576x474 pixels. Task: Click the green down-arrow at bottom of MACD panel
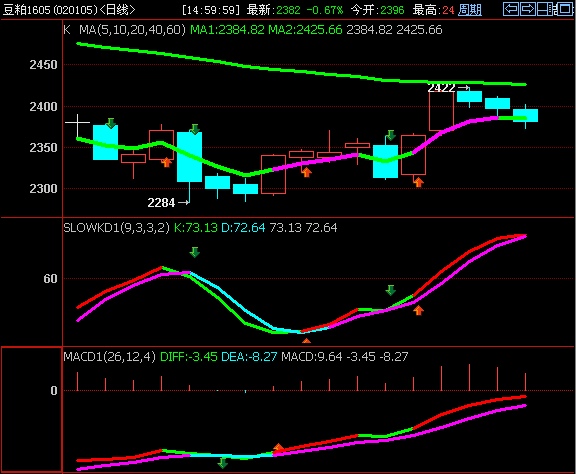[223, 463]
